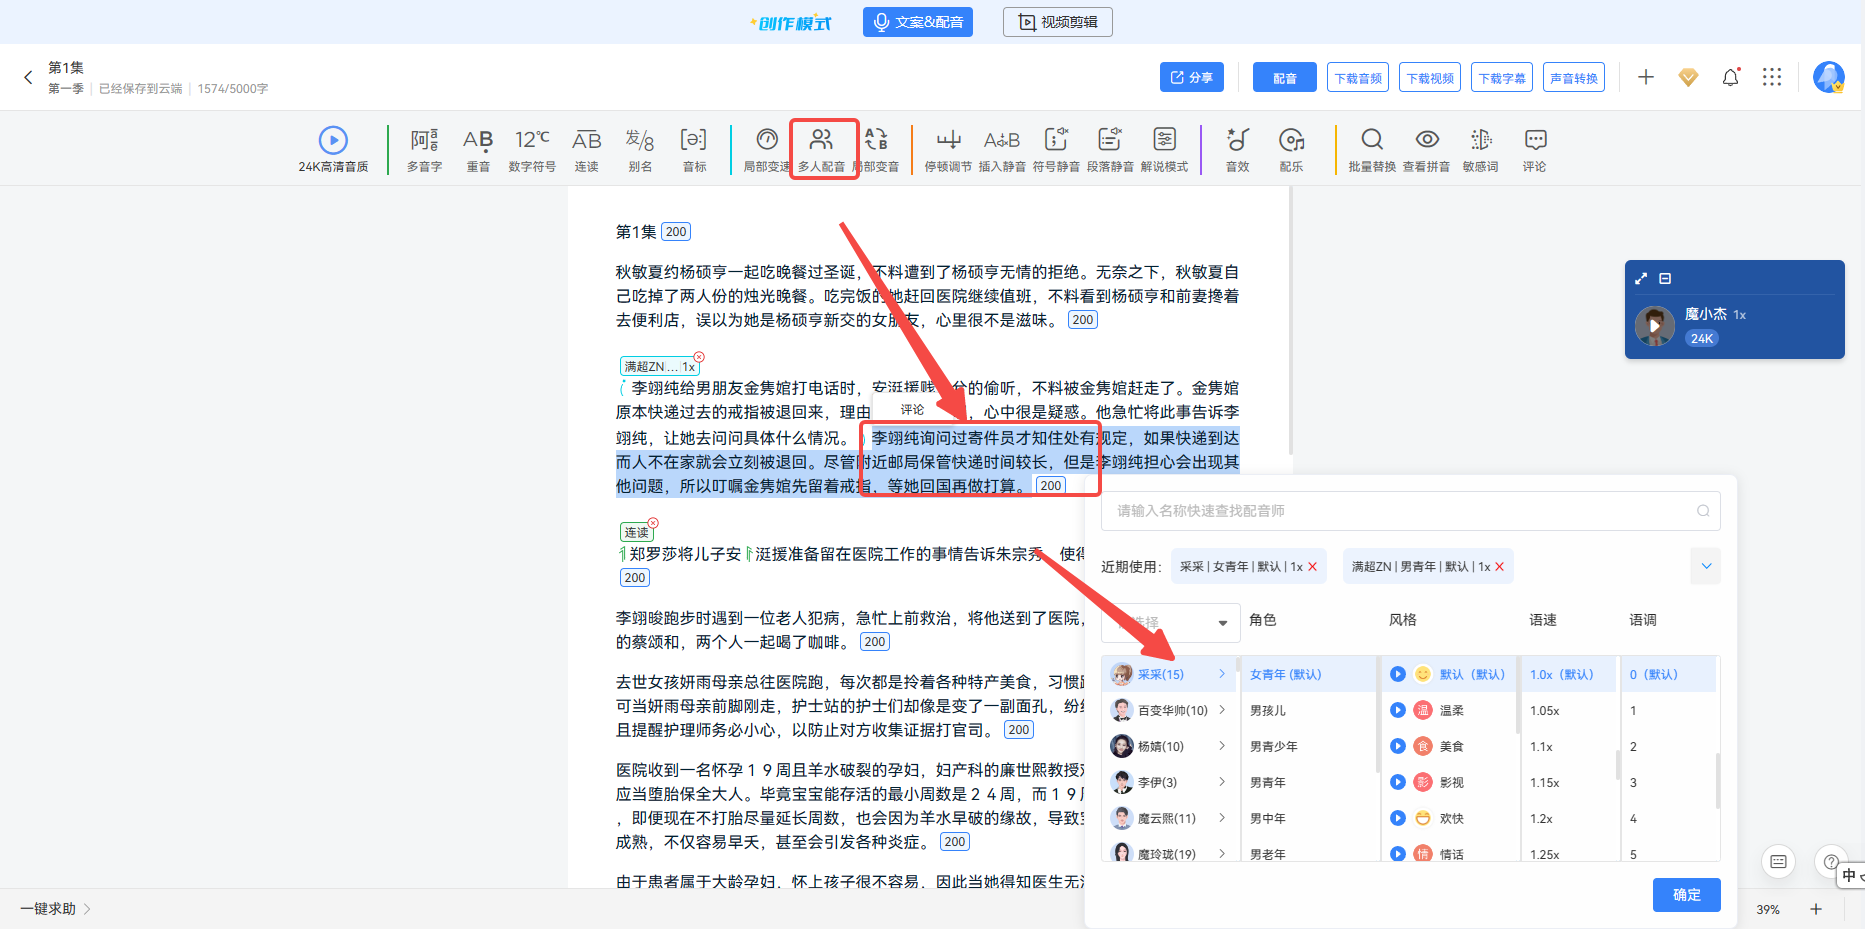
Task: Open 一键求助 link
Action: 55,909
